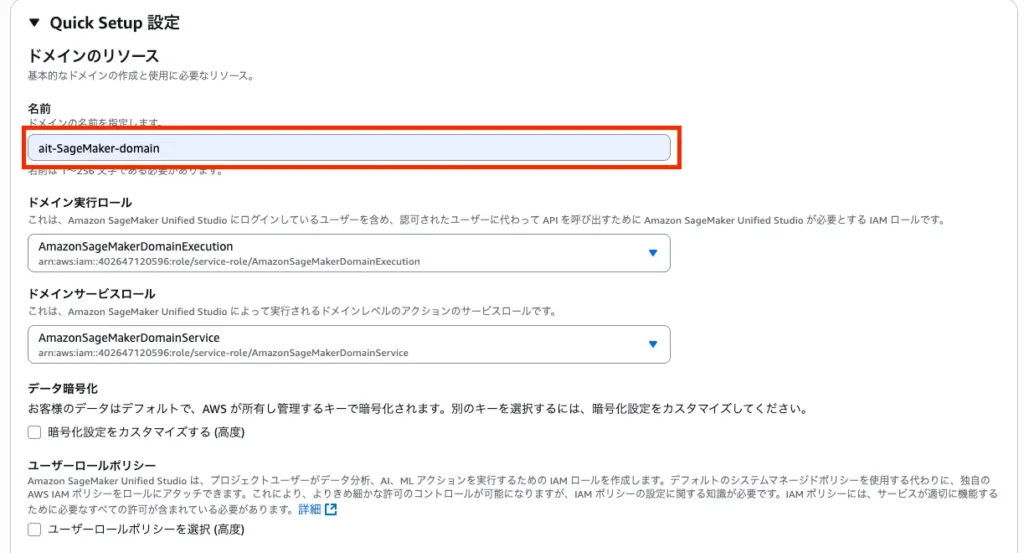Screen dimensions: 1024x553
Task: Open the 詳細 link
Action: pyautogui.click(x=309, y=509)
